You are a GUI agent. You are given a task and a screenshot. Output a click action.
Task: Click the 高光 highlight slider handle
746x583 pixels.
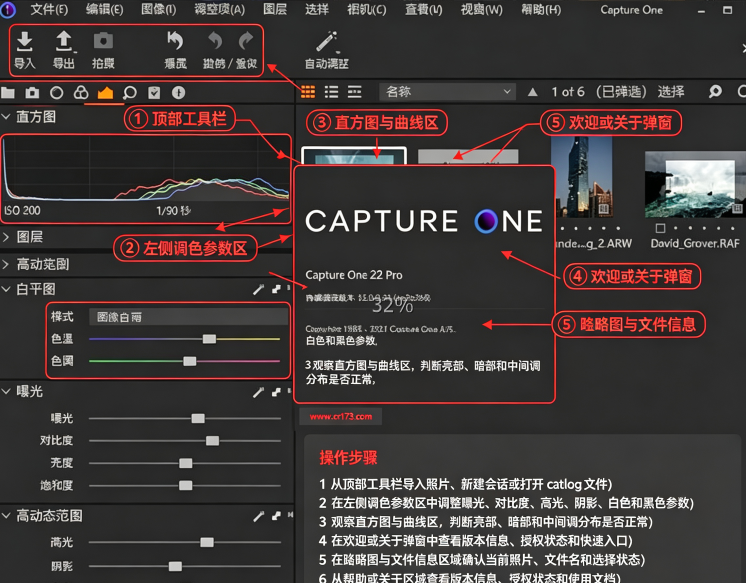tap(207, 542)
